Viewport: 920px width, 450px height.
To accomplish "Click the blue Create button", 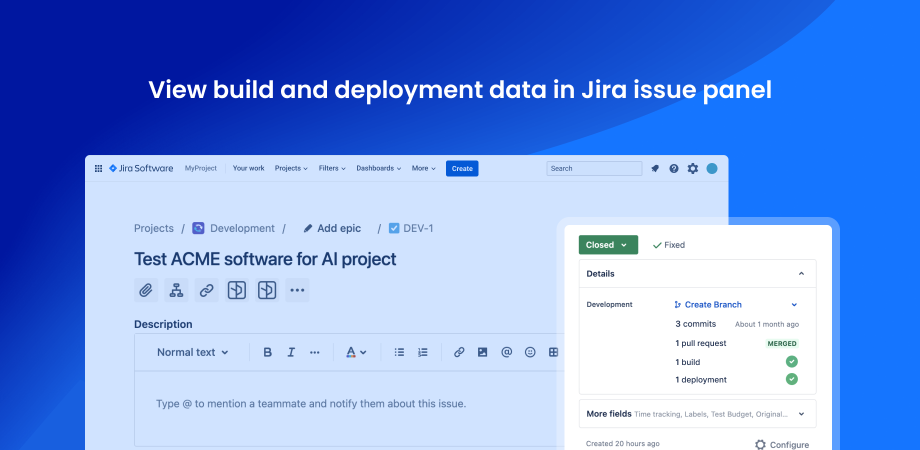I will pos(462,169).
